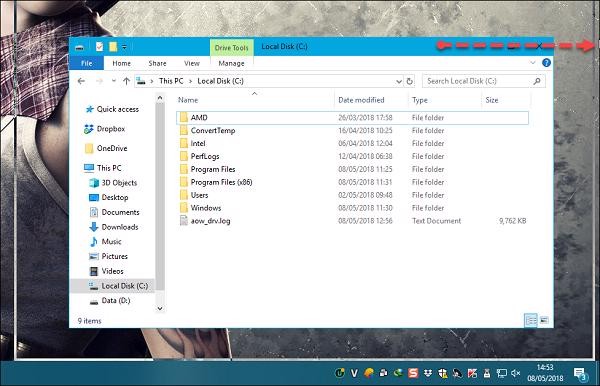Click the red S tray icon
Screen dimensions: 600x386
click(413, 373)
